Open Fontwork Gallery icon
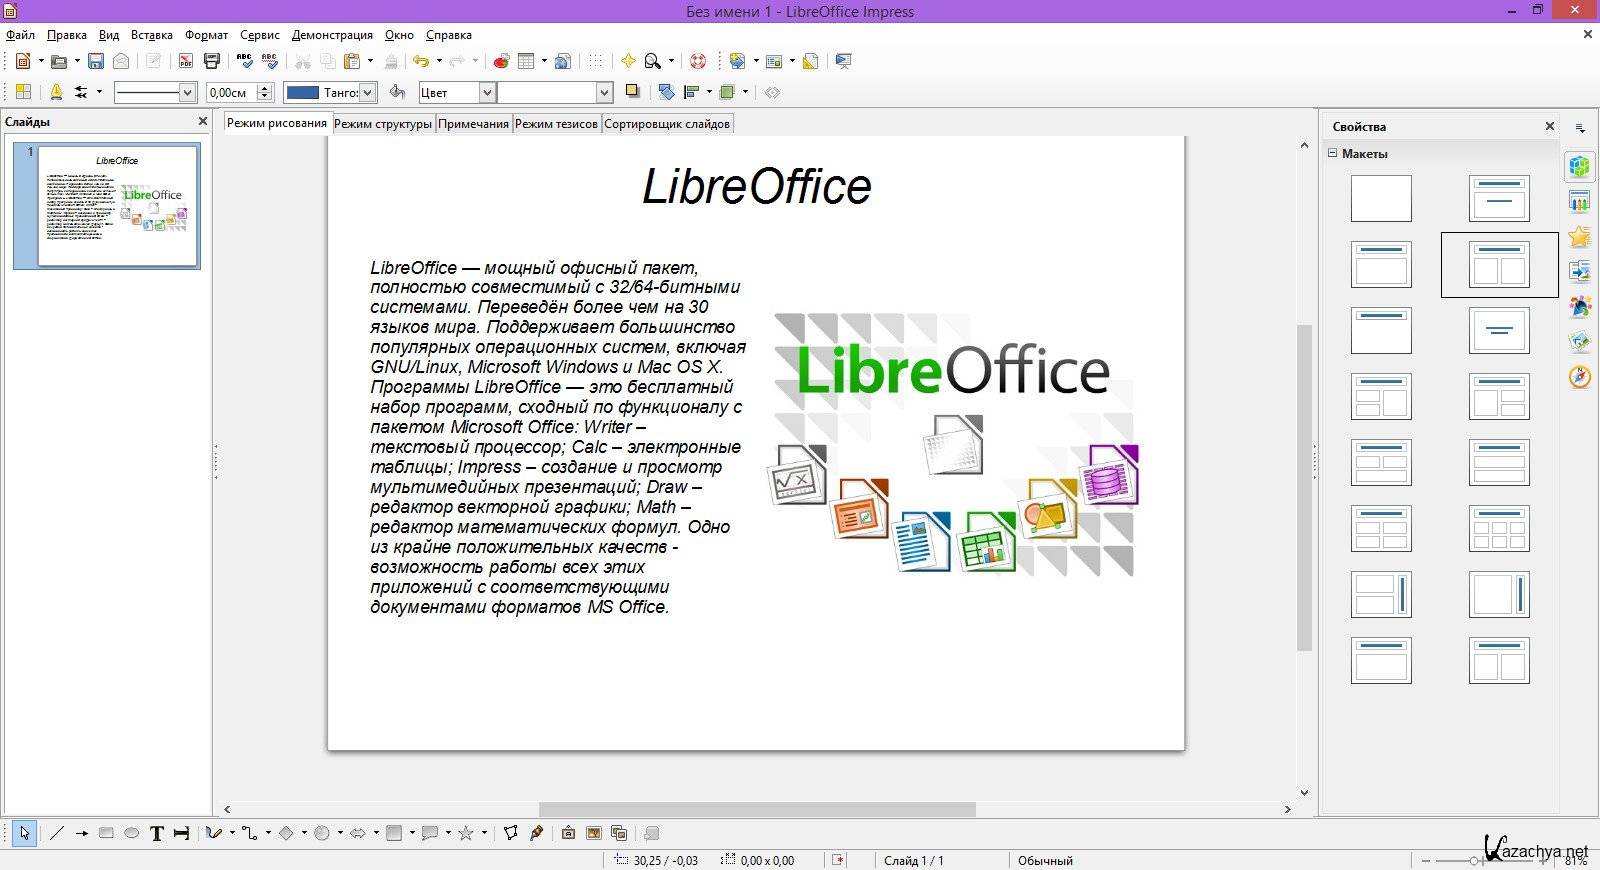 click(x=568, y=832)
